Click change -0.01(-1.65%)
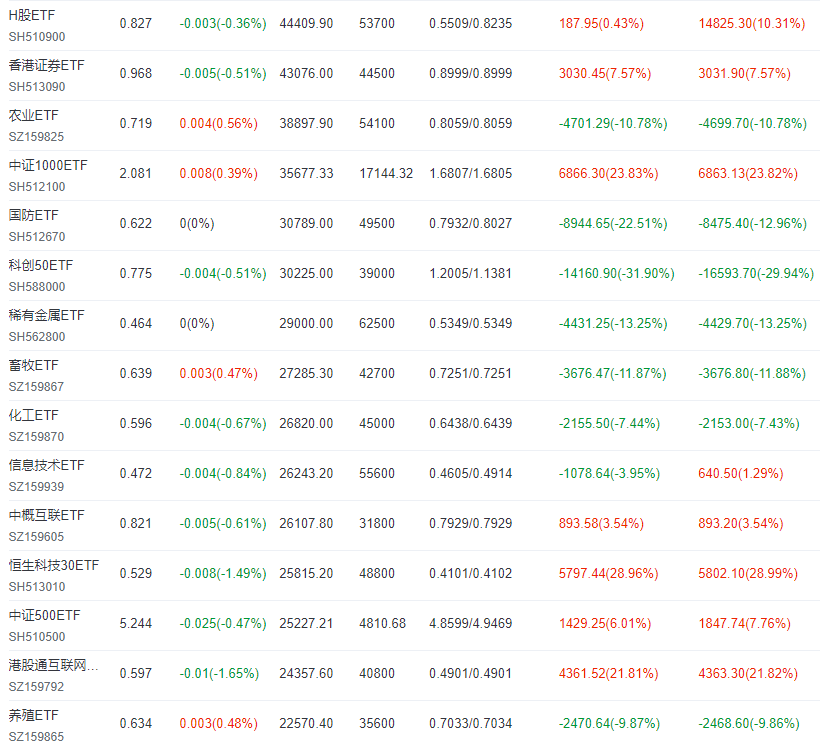 pyautogui.click(x=219, y=673)
